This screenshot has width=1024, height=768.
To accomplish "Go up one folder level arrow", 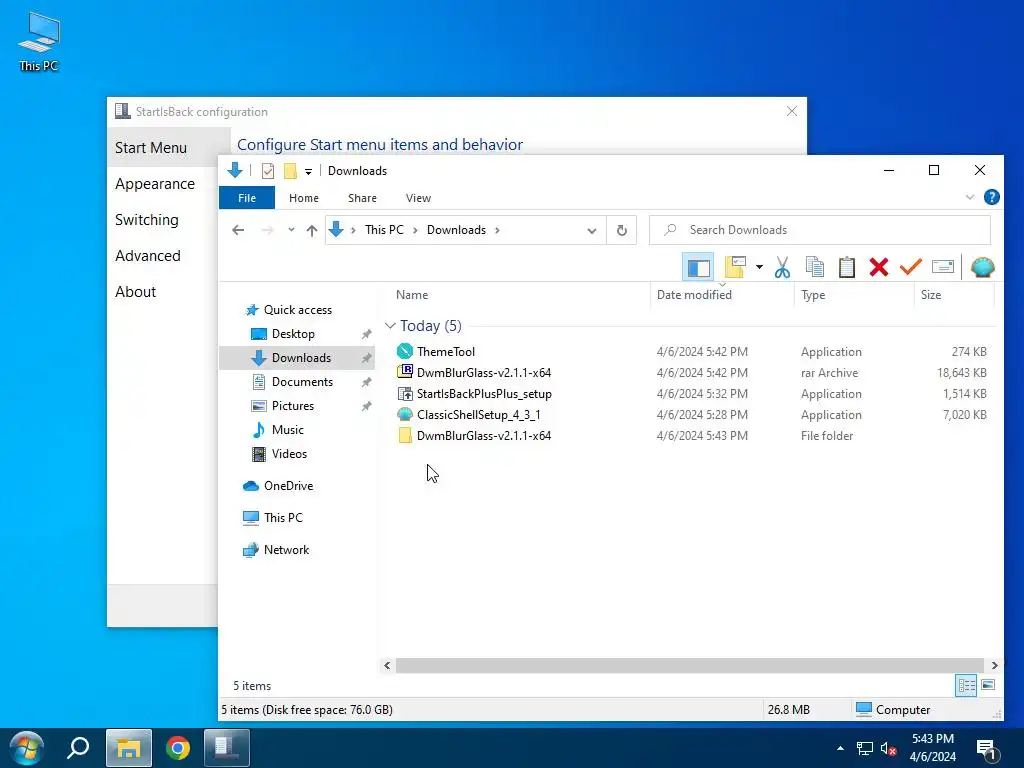I will [312, 230].
